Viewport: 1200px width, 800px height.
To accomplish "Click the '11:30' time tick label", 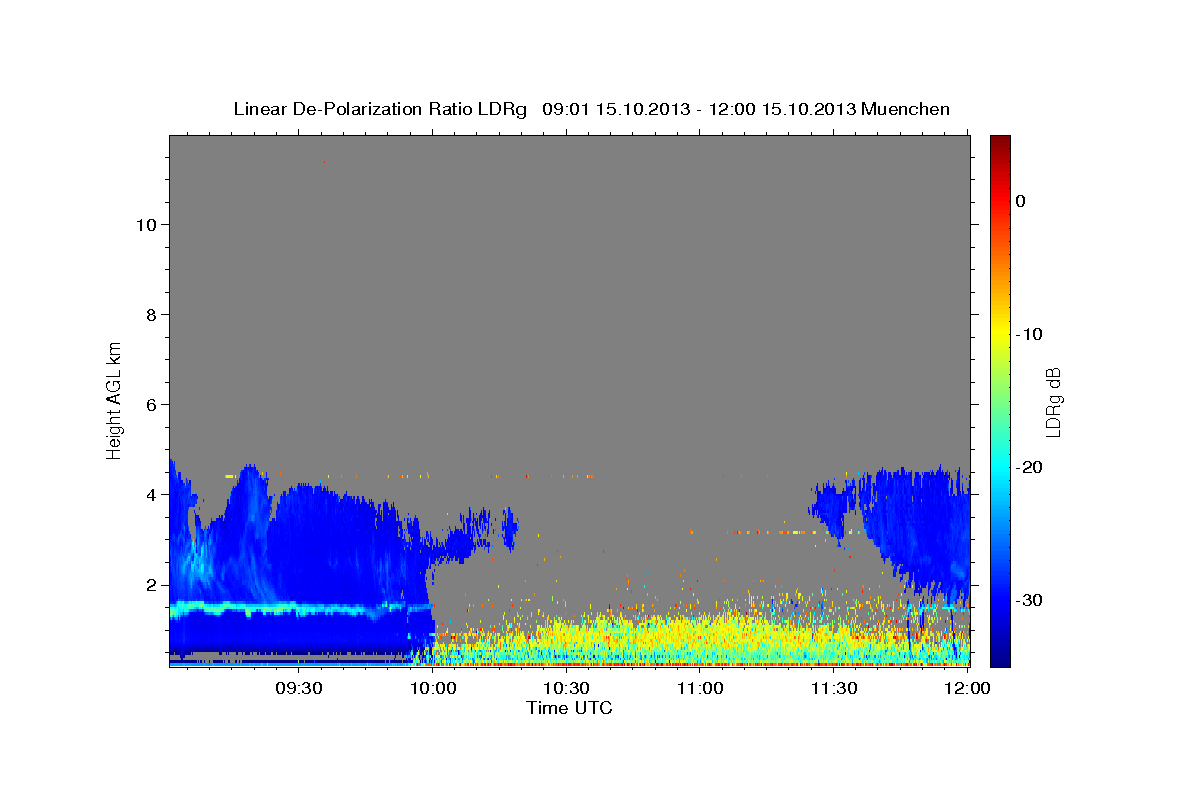I will [833, 689].
